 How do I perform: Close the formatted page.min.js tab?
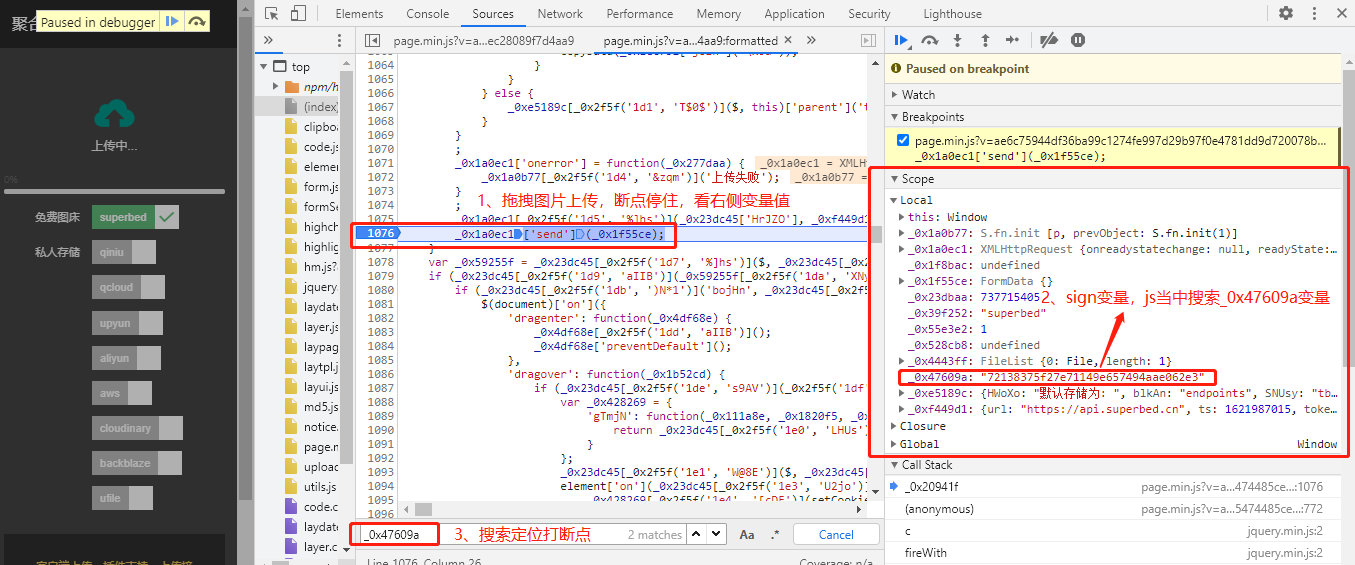point(787,40)
